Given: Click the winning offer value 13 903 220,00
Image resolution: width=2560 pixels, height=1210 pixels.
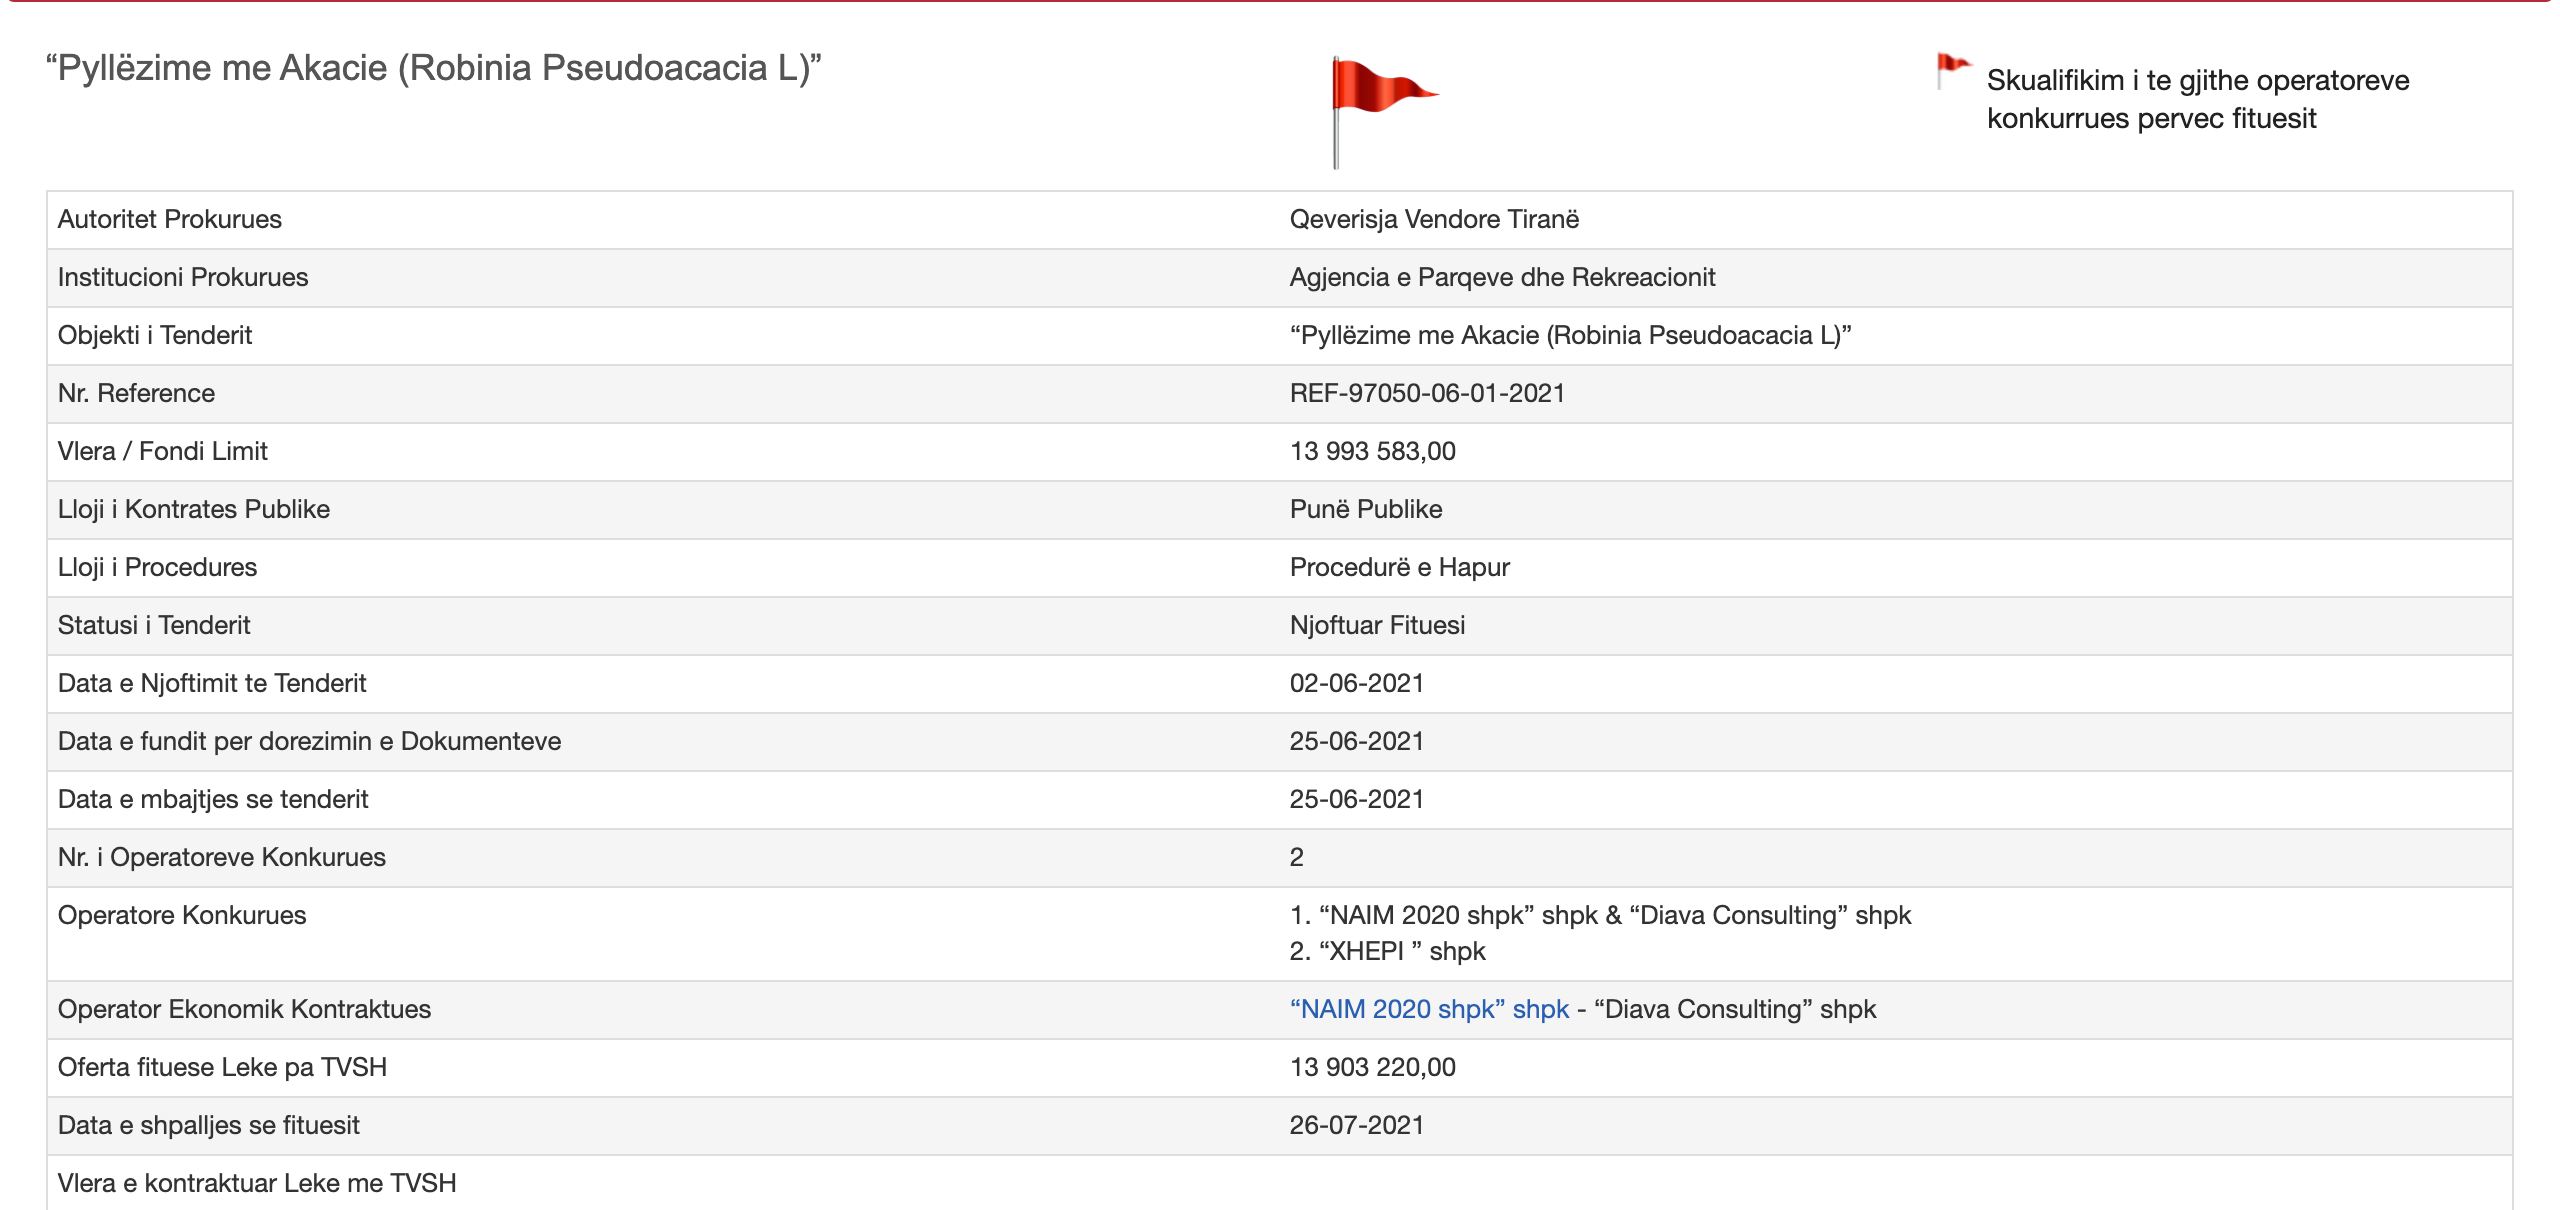Looking at the screenshot, I should [1372, 1067].
